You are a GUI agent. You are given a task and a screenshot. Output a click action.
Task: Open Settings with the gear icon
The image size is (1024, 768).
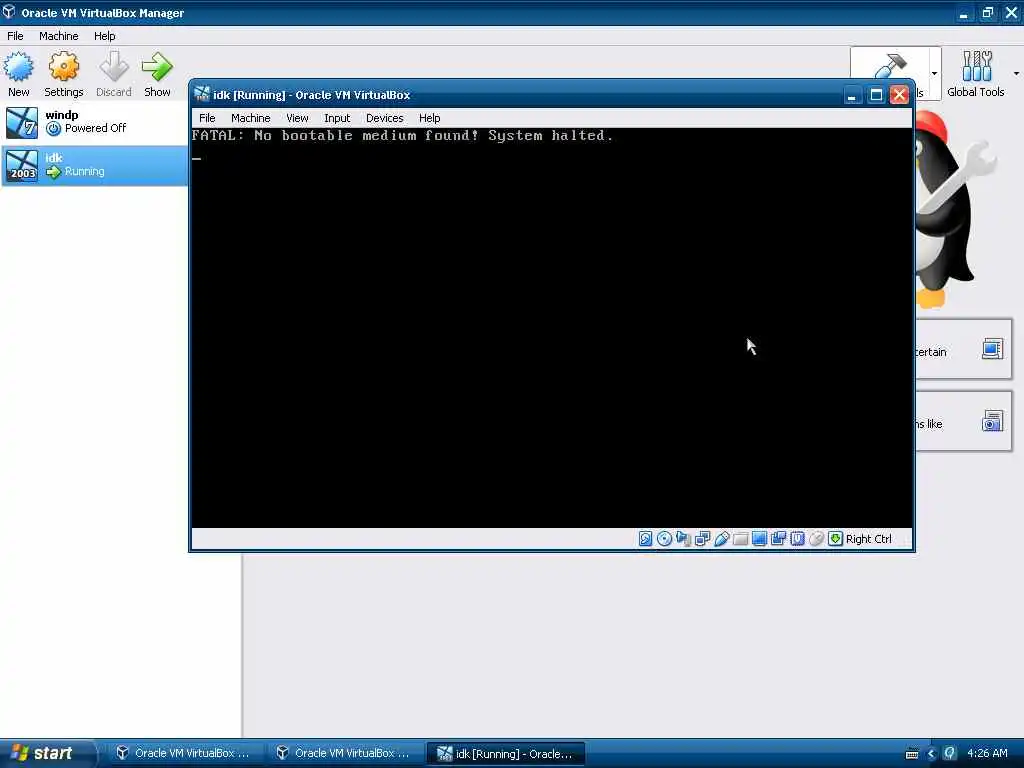point(63,67)
